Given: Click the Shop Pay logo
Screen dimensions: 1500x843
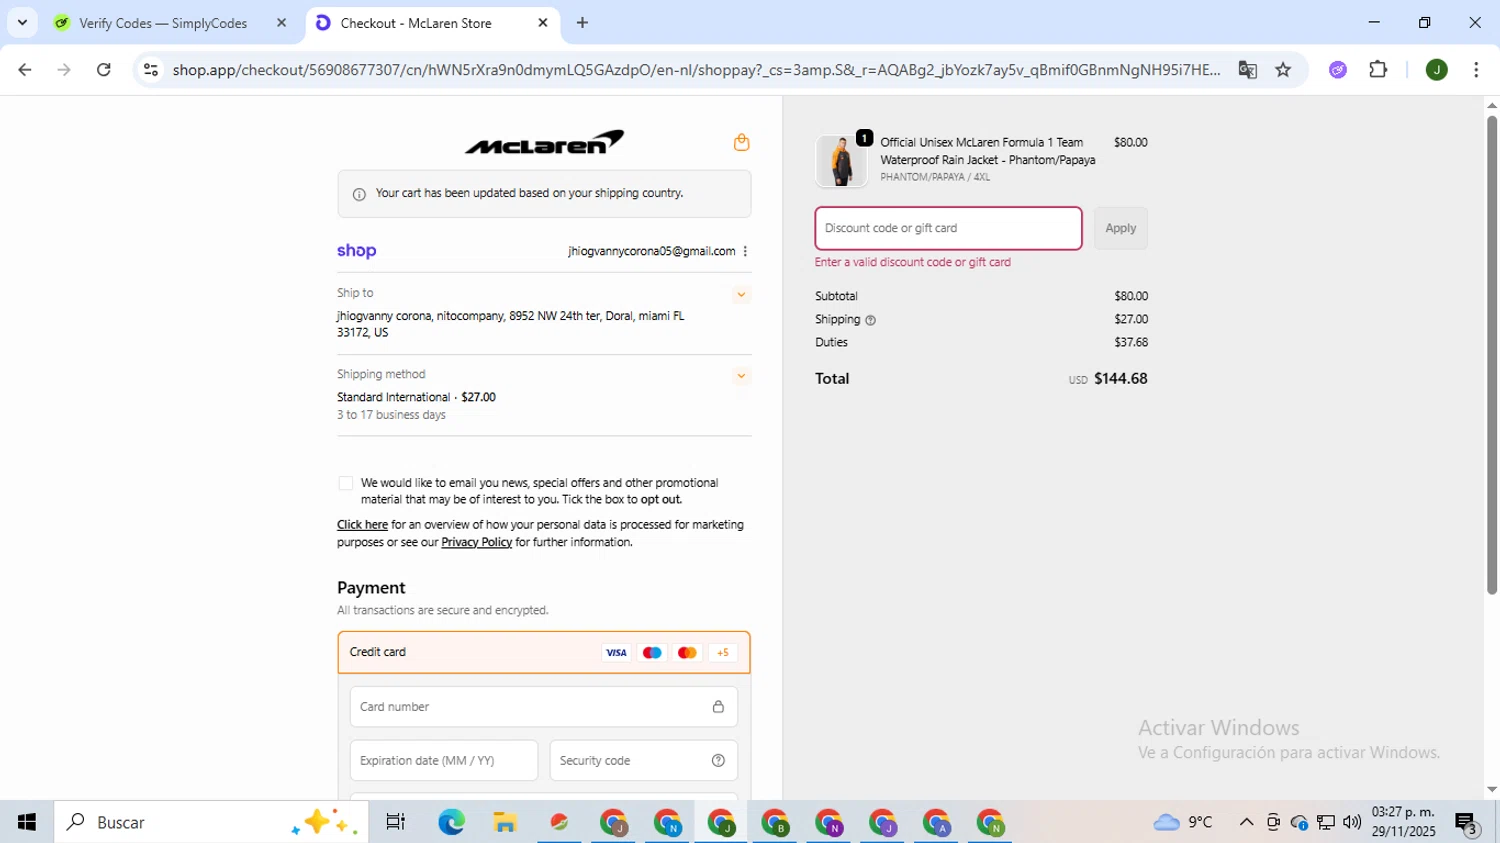Looking at the screenshot, I should pos(356,251).
